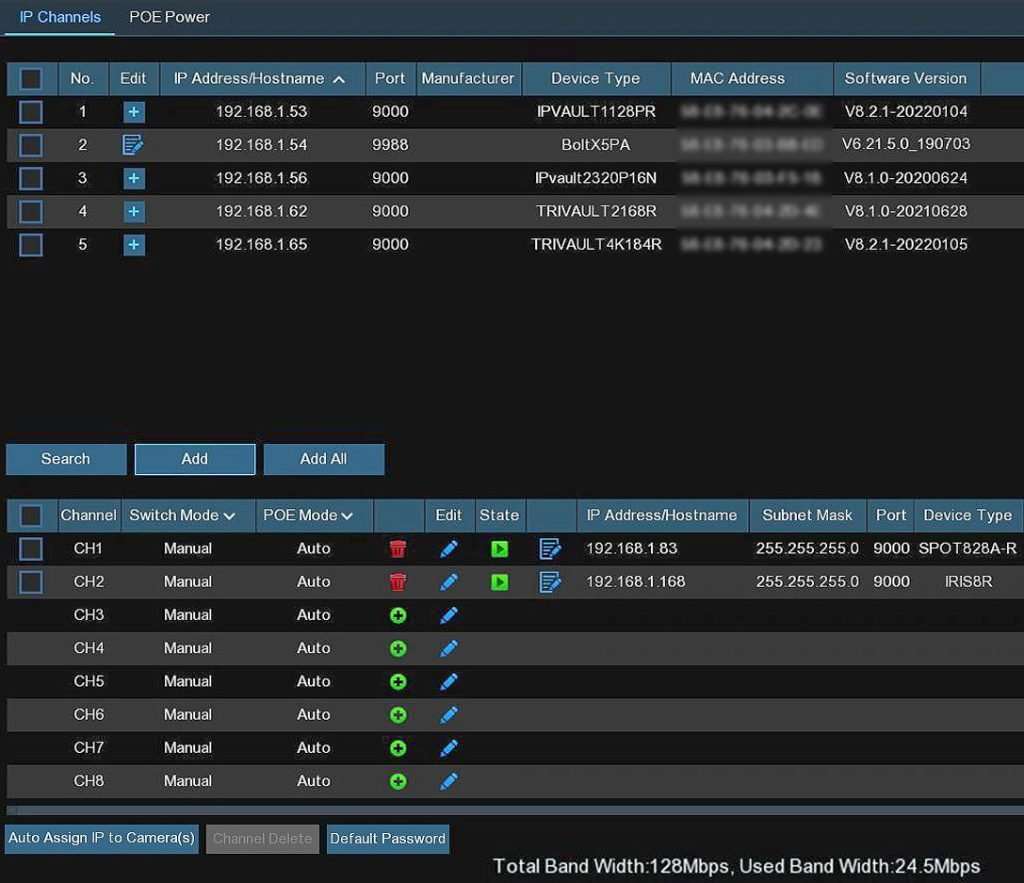Click the plus icon for 192.168.1.53
Viewport: 1024px width, 883px height.
[x=134, y=112]
